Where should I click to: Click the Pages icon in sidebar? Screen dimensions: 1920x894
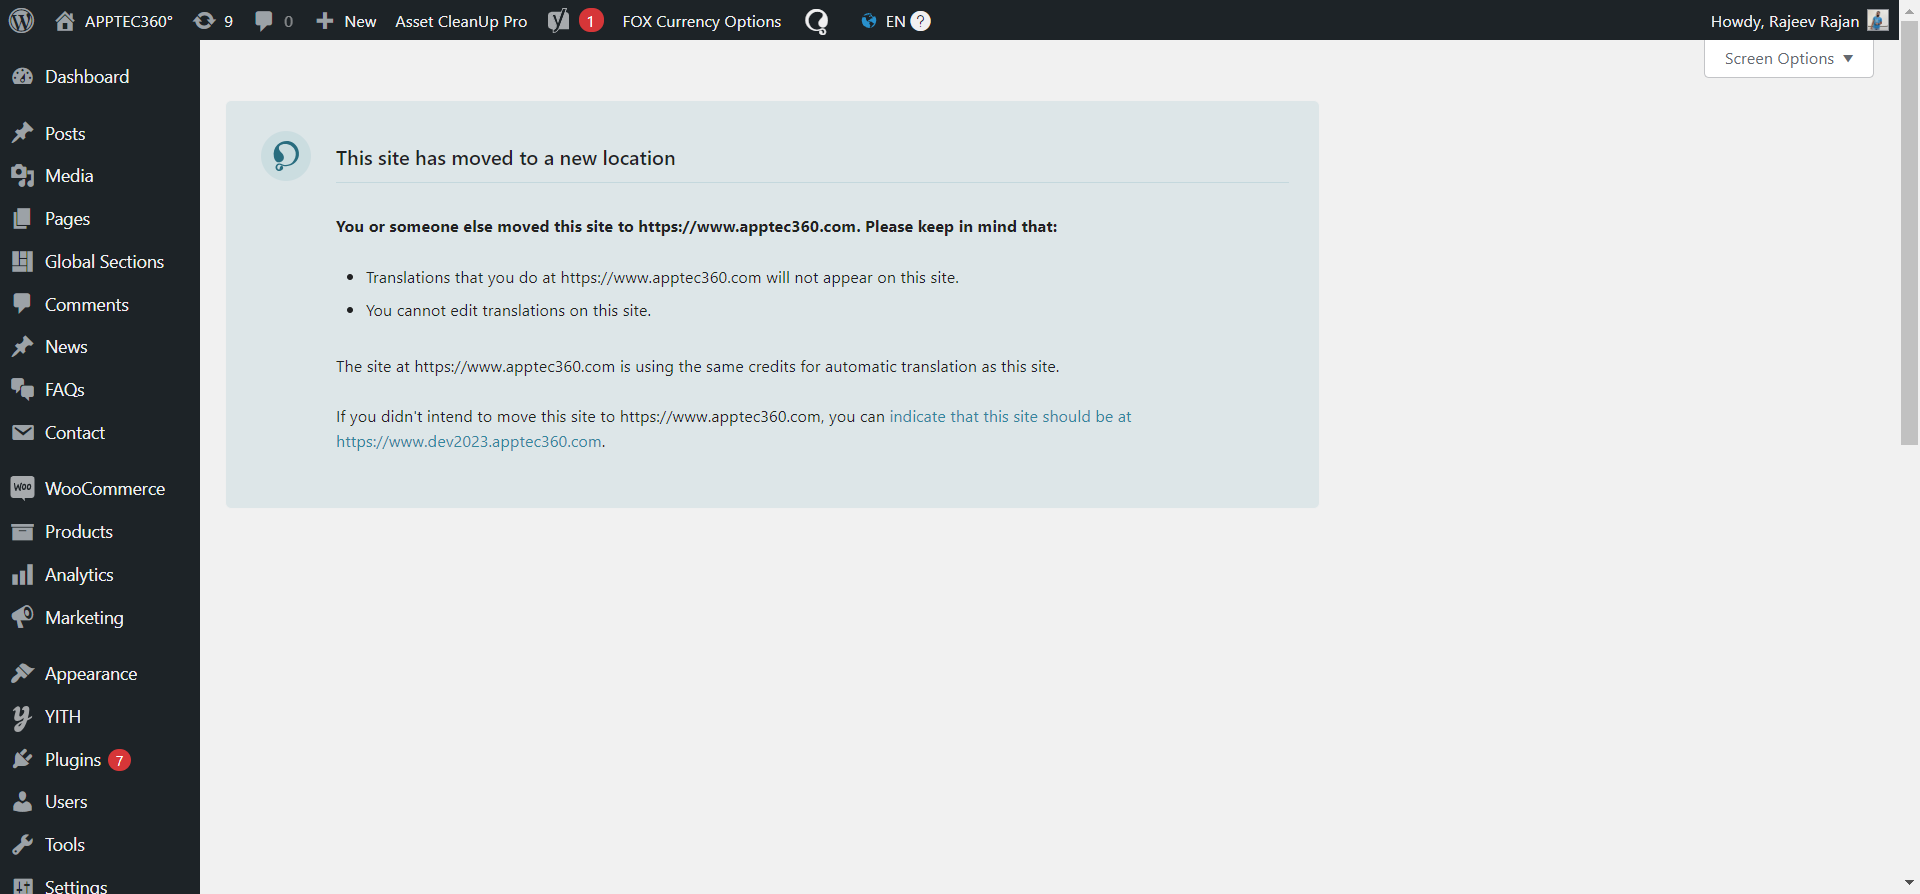coord(23,219)
